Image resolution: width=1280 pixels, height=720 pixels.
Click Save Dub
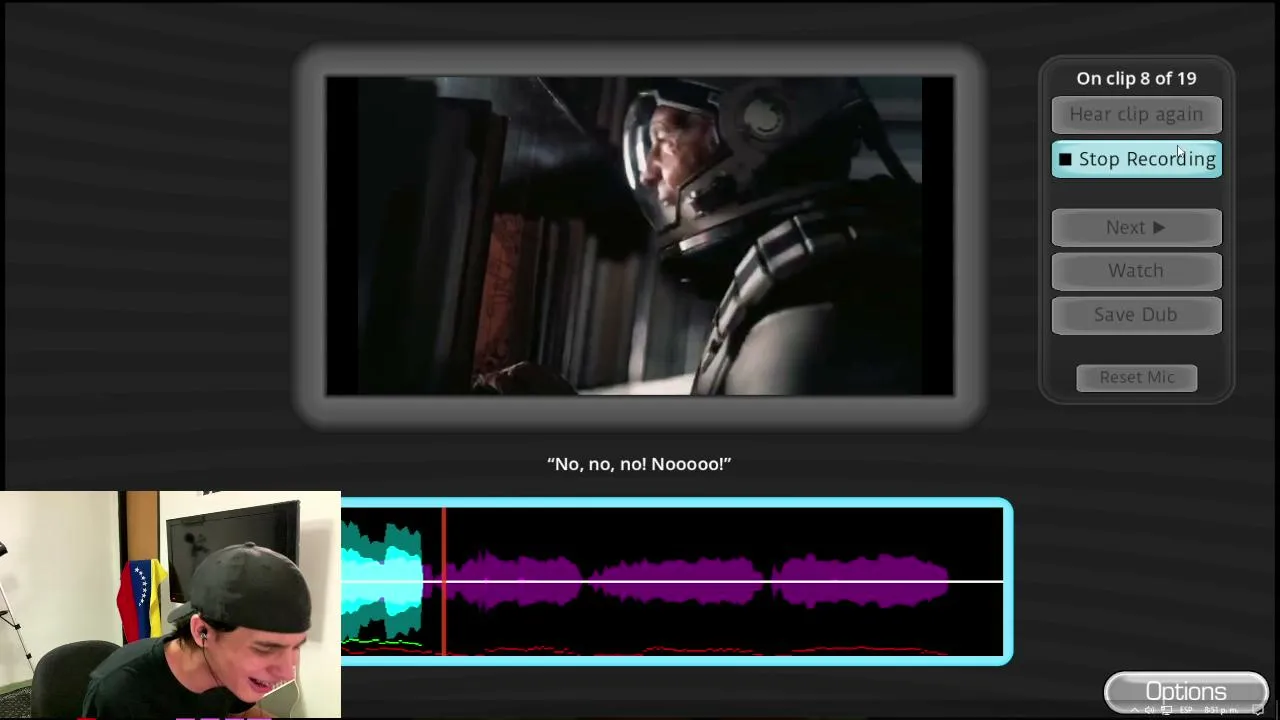pos(1136,315)
